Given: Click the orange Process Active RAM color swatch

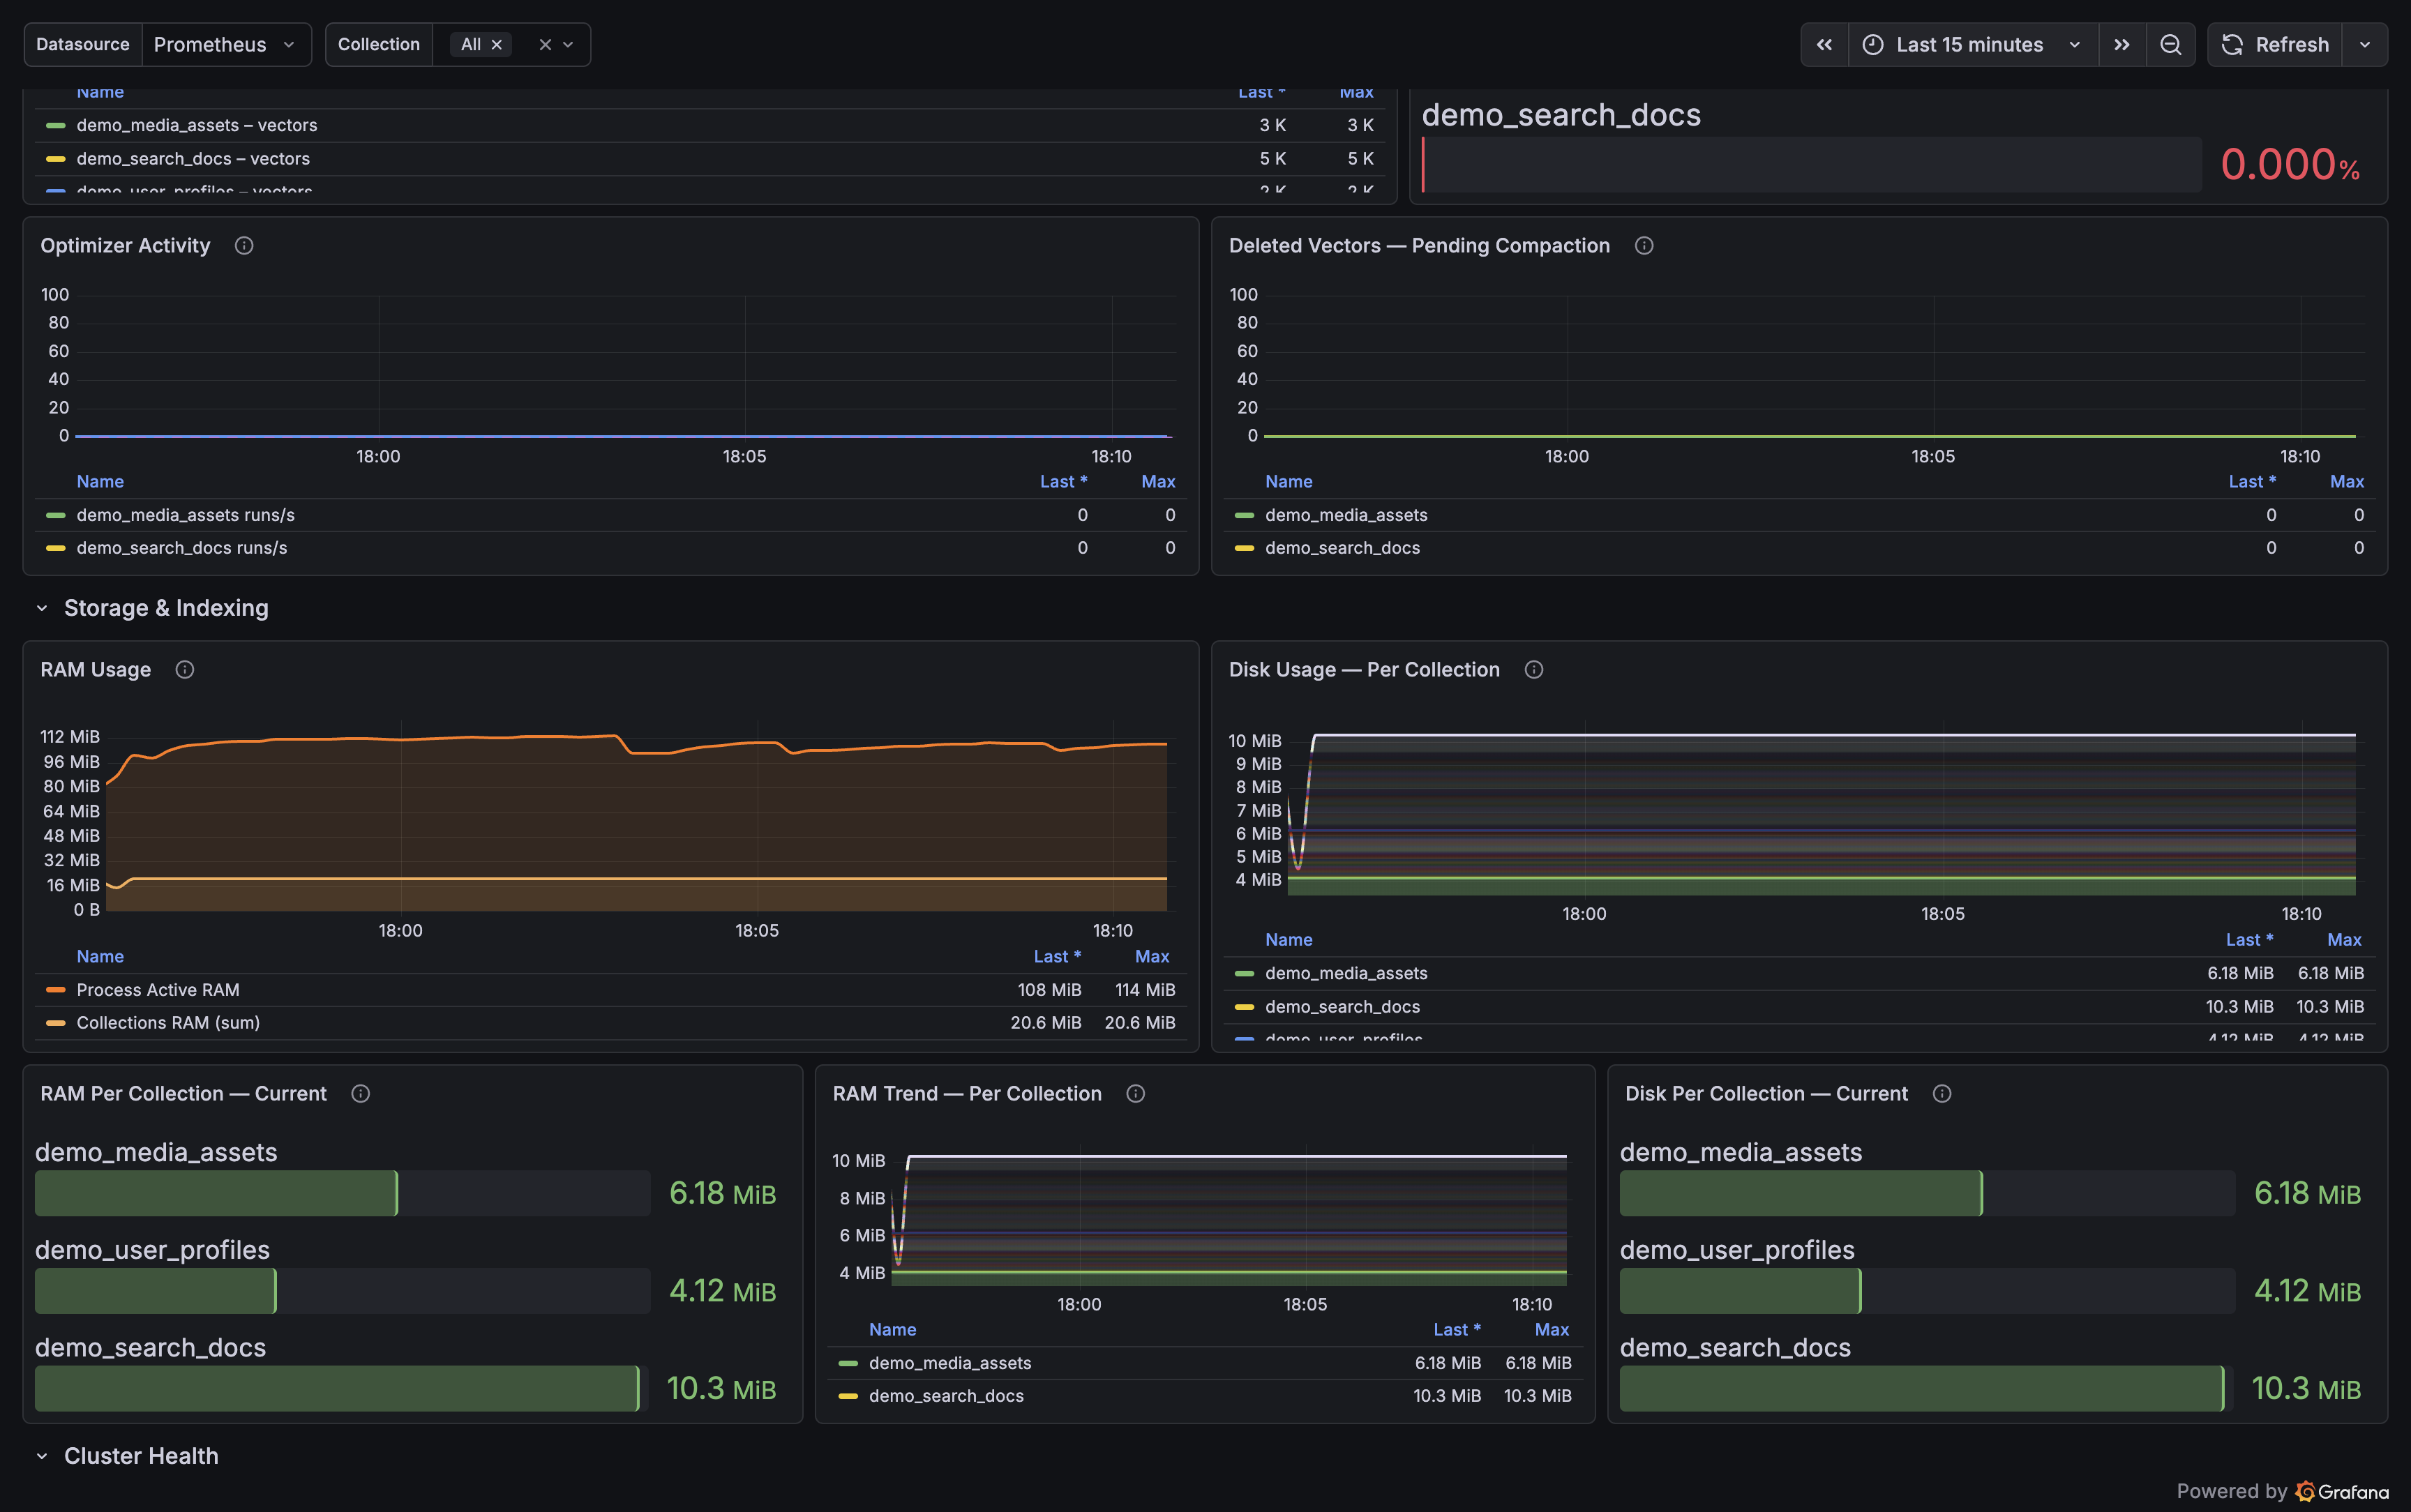Looking at the screenshot, I should pos(56,990).
